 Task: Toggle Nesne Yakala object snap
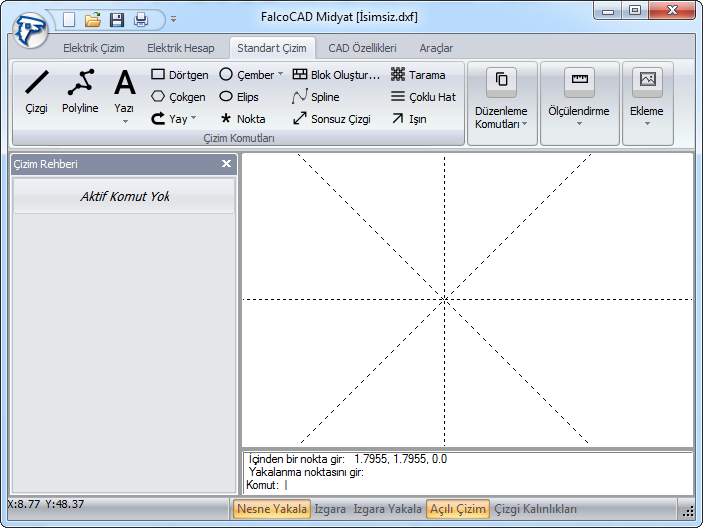[272, 509]
